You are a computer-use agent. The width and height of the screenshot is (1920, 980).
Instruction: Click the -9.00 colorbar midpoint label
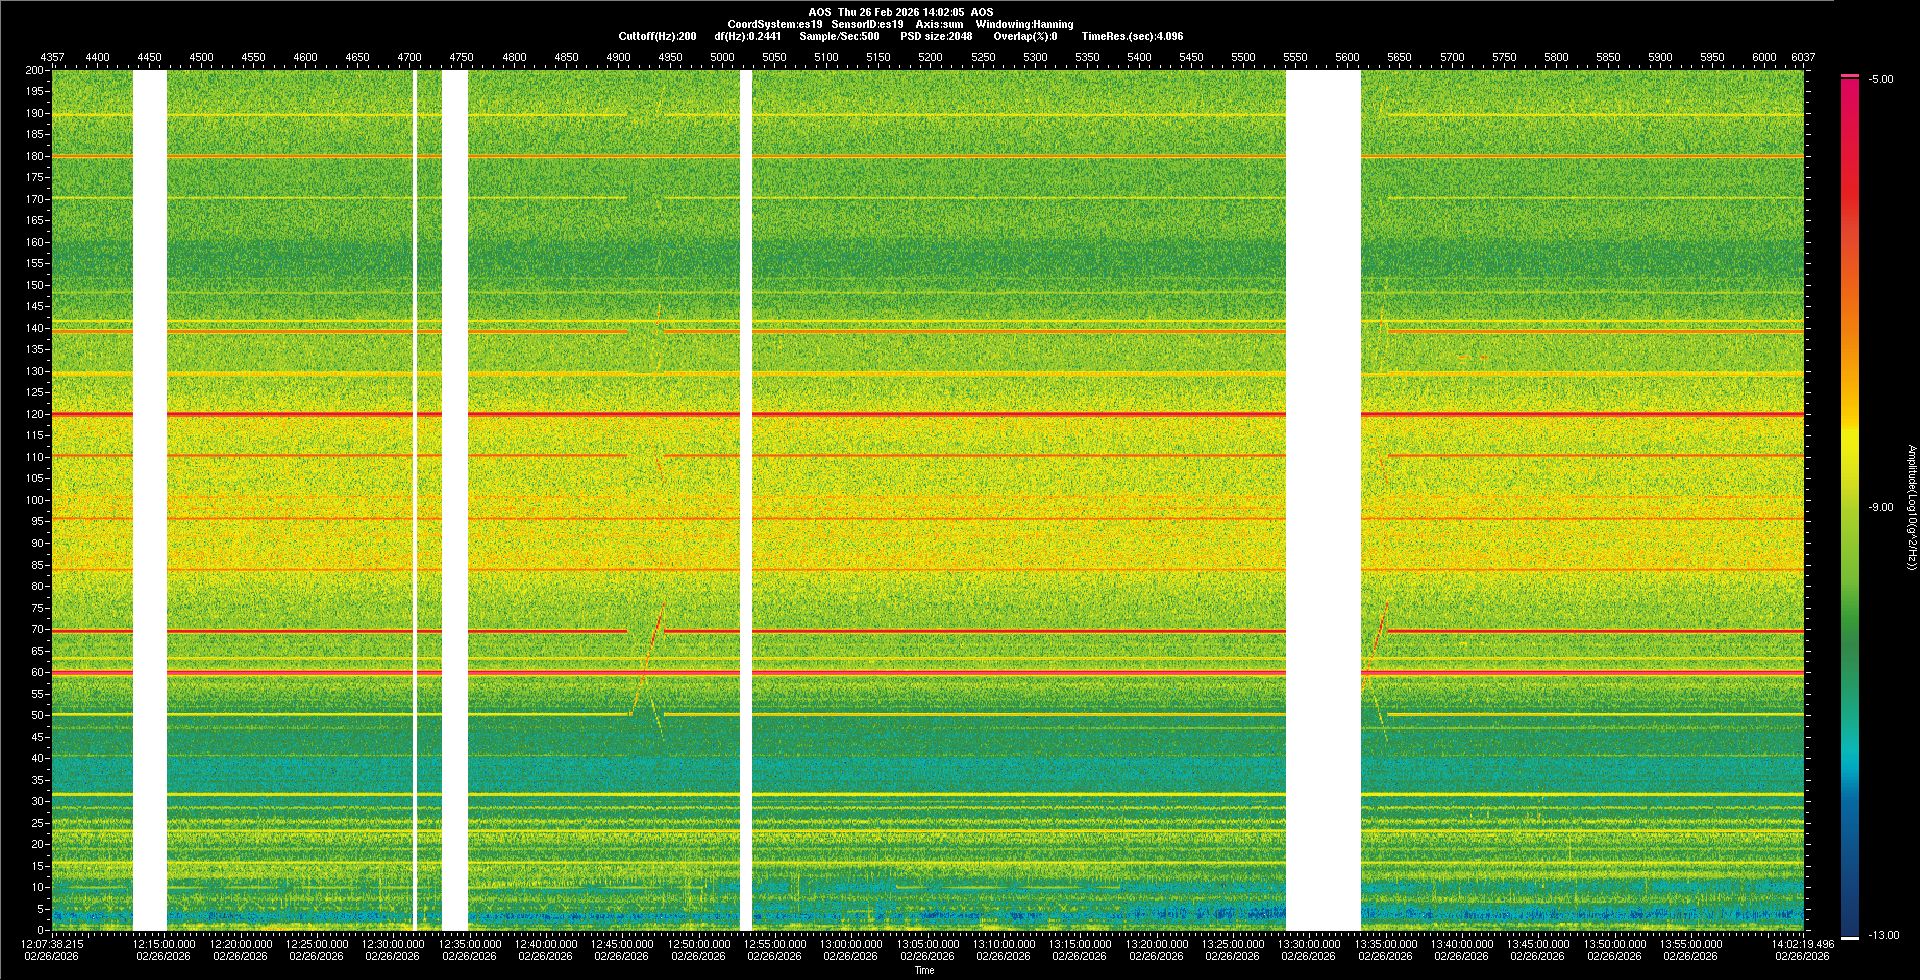point(1880,507)
